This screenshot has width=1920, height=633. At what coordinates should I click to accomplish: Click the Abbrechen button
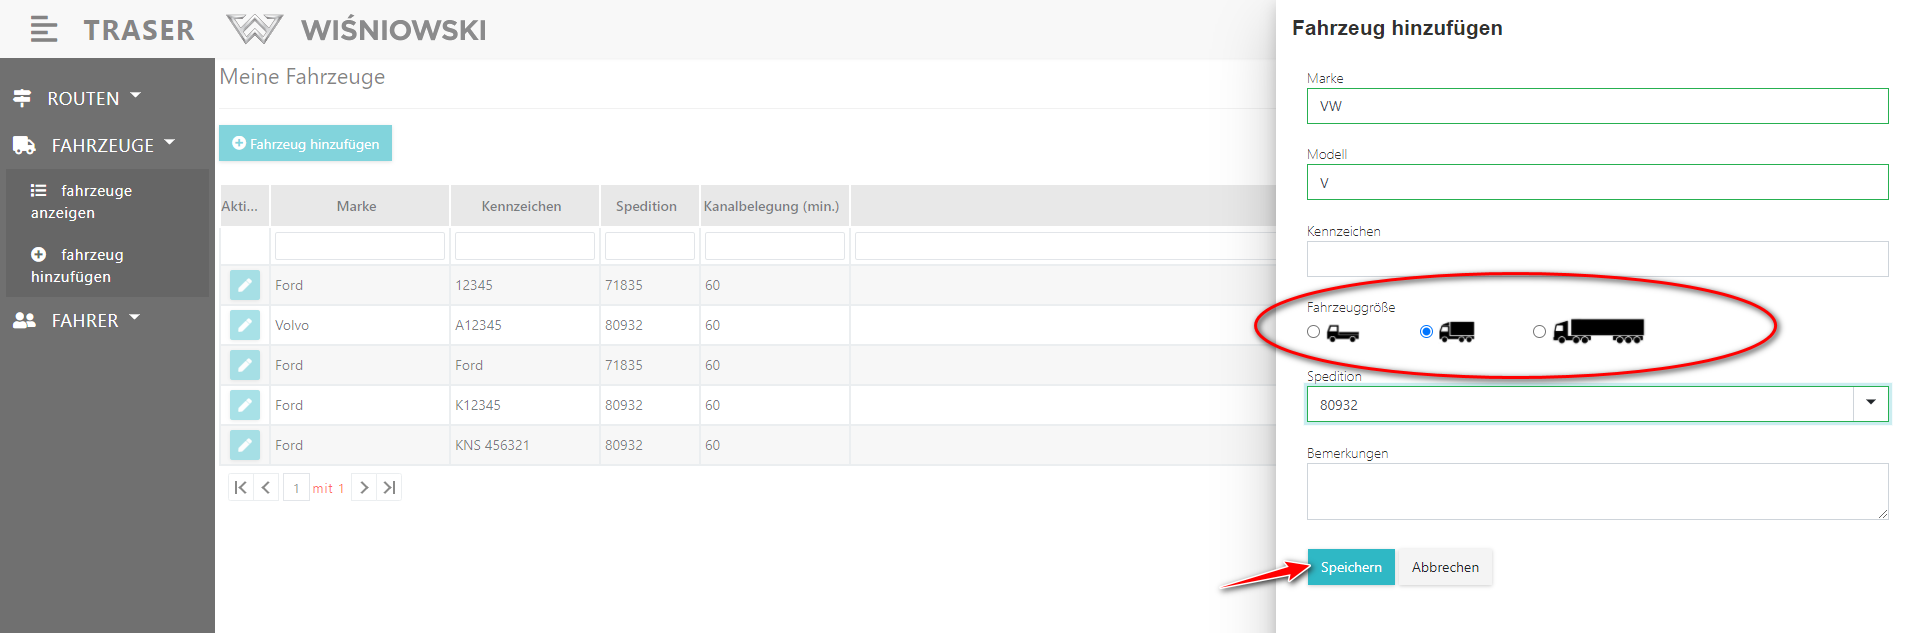[x=1445, y=567]
